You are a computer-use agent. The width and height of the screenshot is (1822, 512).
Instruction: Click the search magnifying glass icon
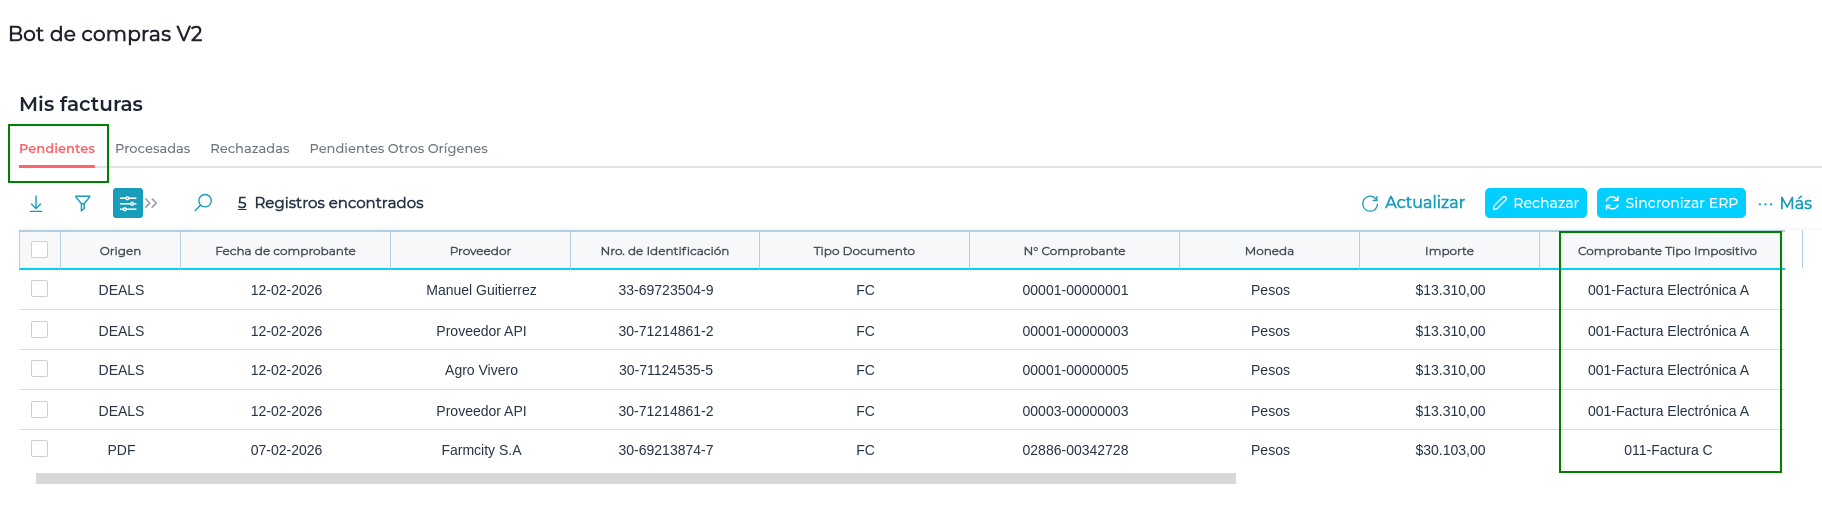click(203, 203)
